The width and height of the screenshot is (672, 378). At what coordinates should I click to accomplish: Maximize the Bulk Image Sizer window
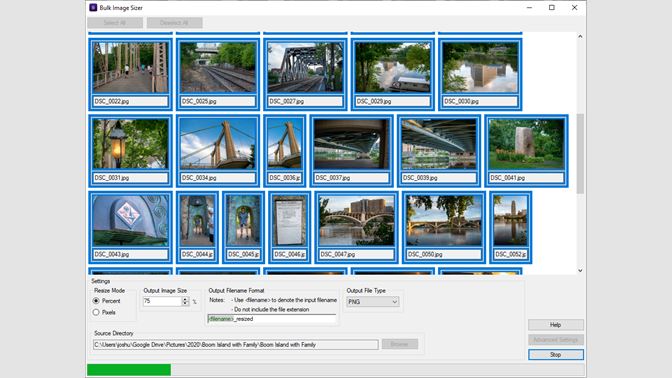coord(552,8)
